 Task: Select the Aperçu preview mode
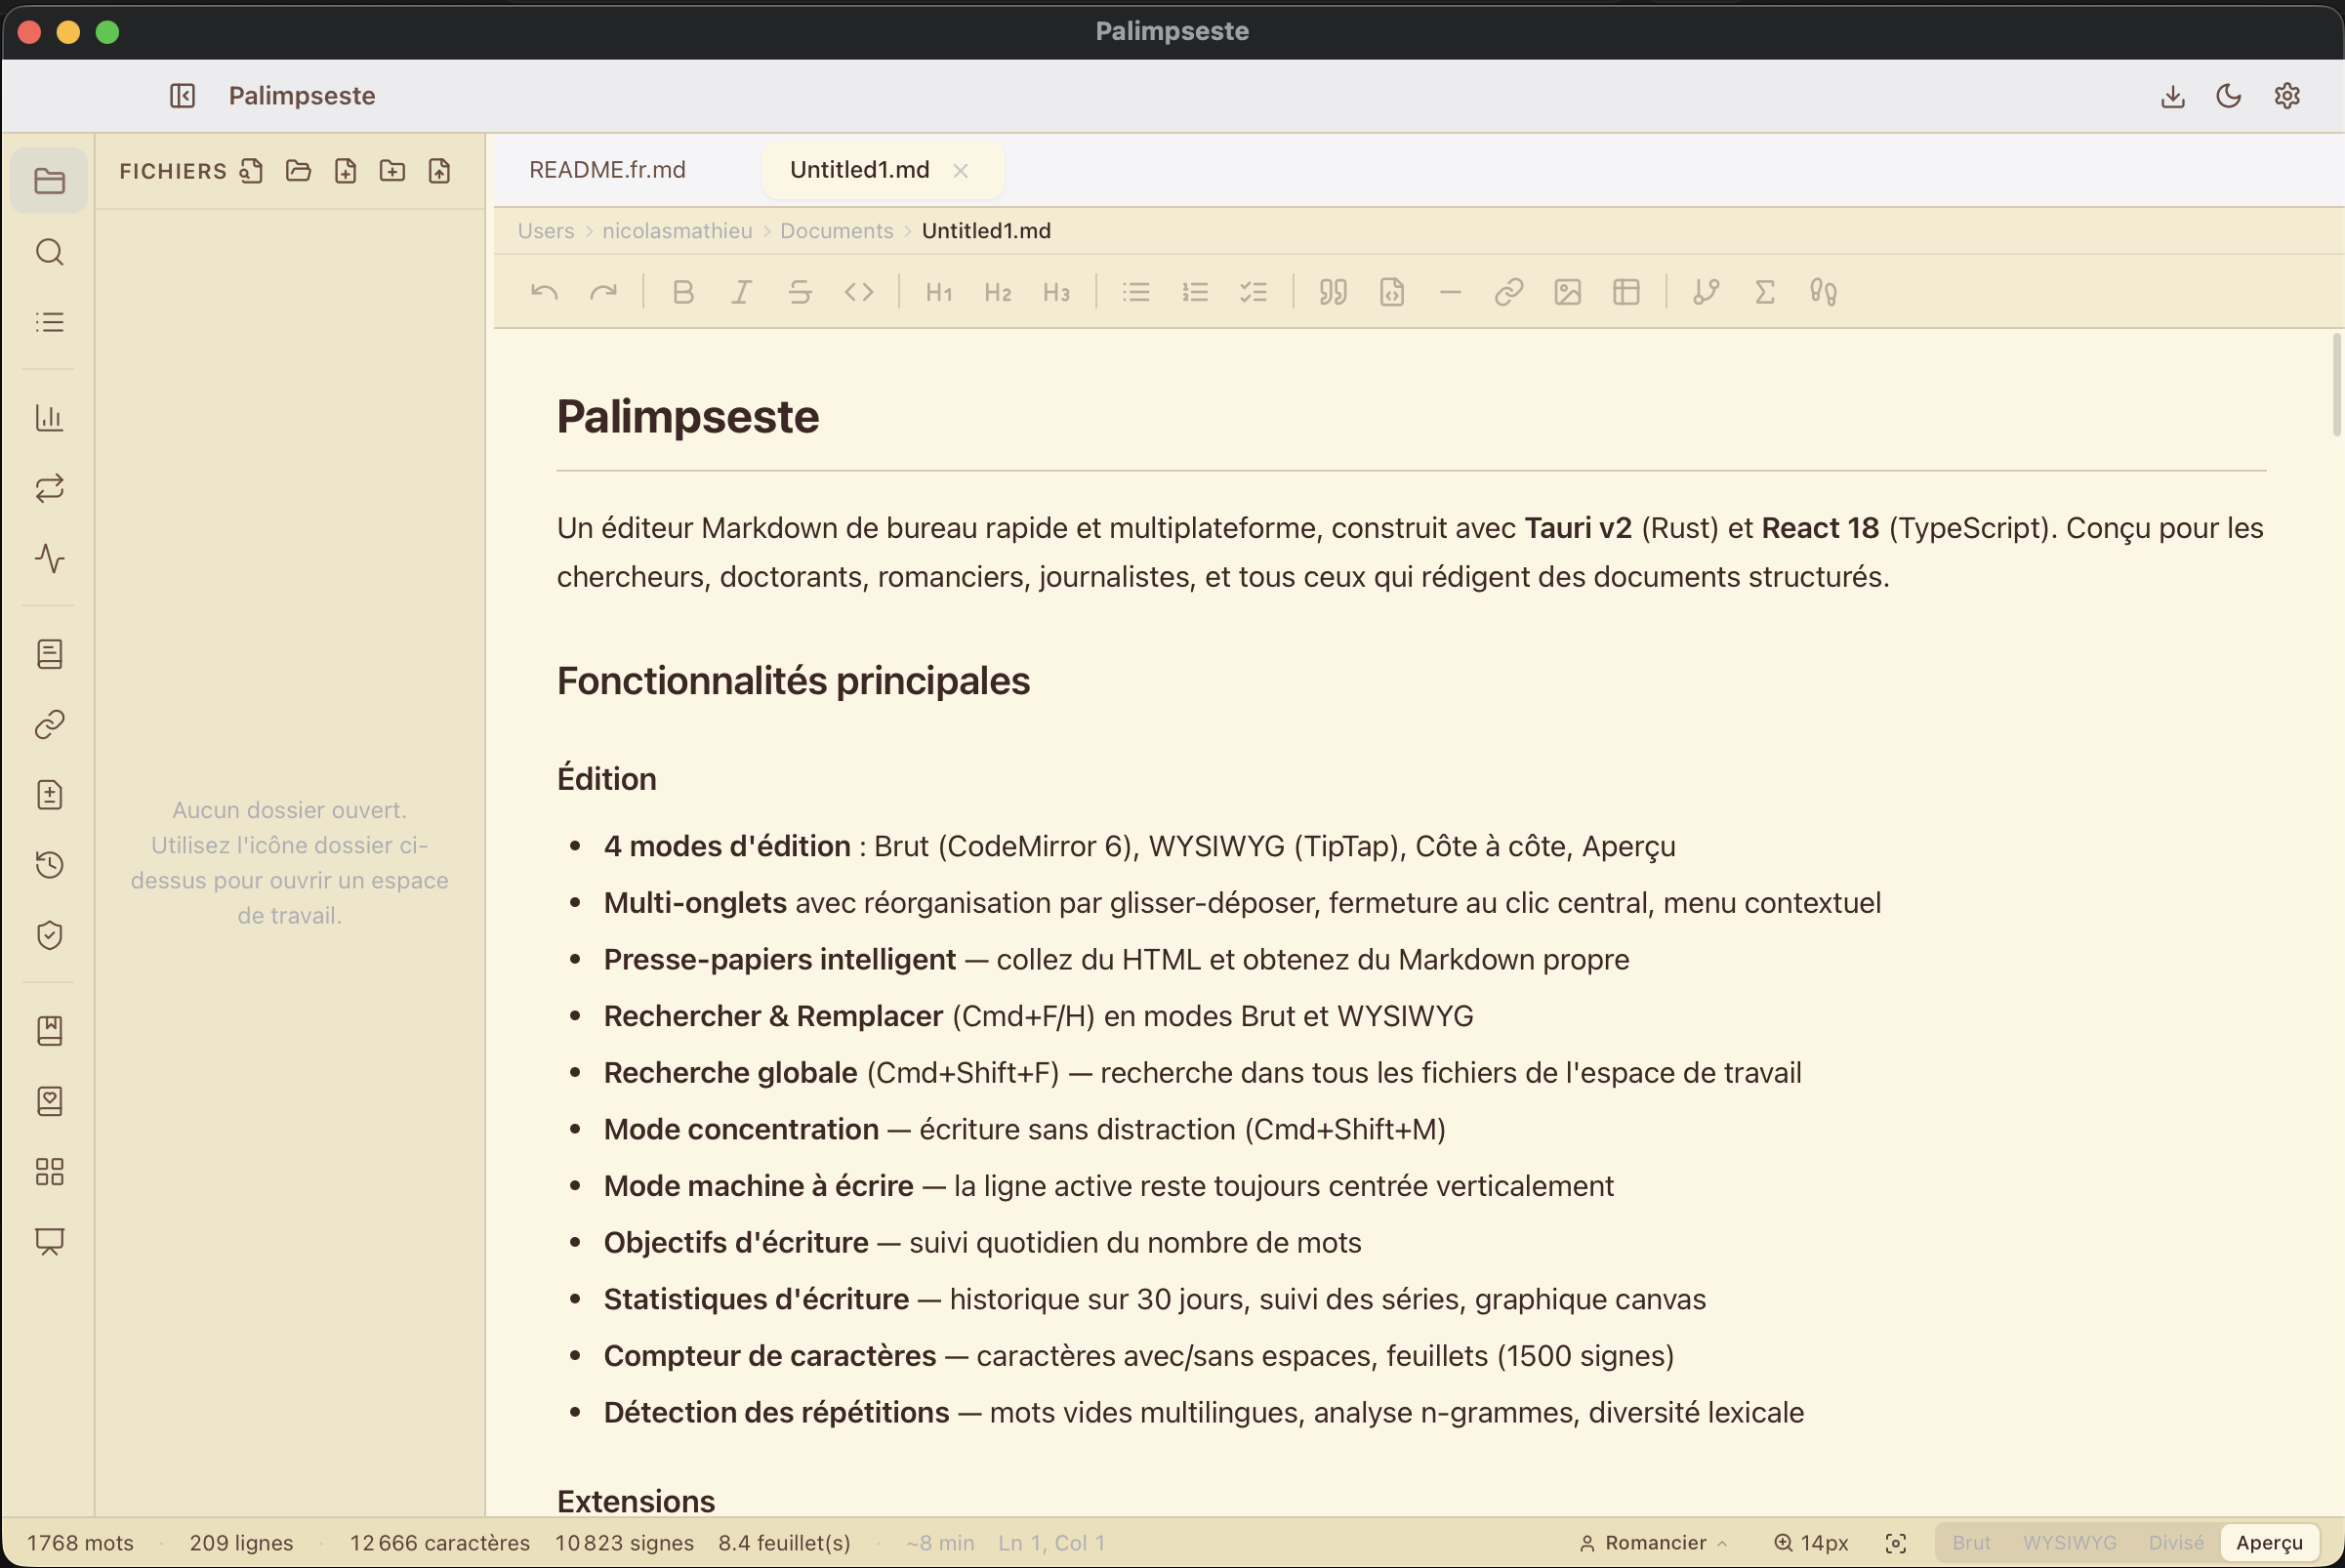pyautogui.click(x=2269, y=1543)
